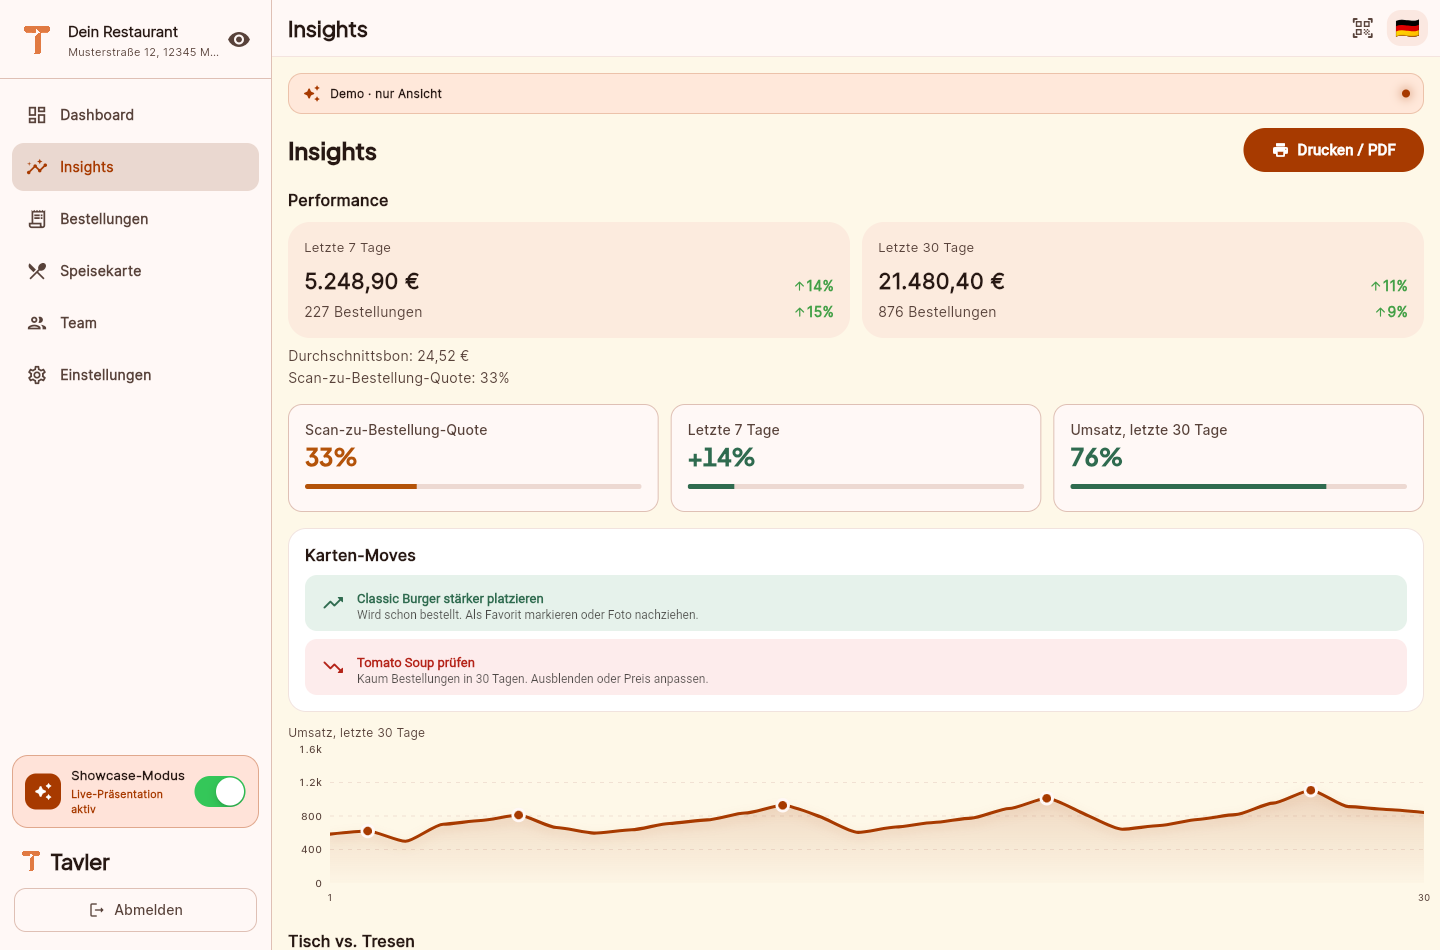
Task: Click Musterstraße 12 restaurant address text
Action: tap(143, 52)
